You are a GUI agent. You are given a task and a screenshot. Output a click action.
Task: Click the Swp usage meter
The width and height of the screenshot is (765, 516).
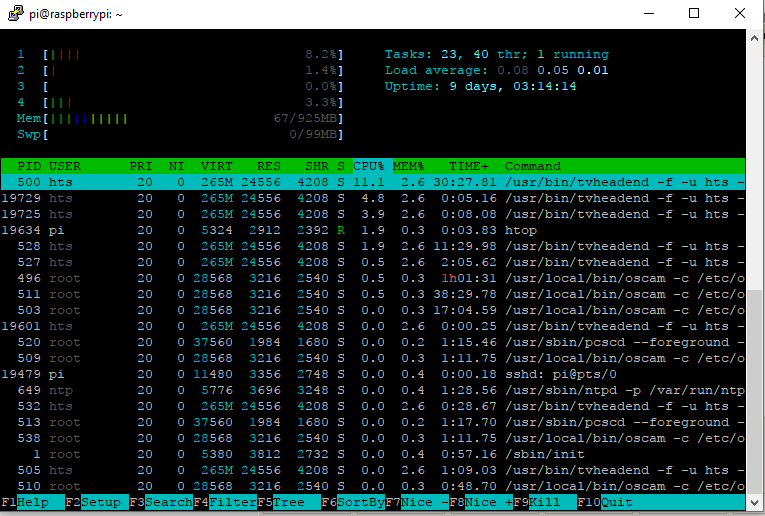181,134
